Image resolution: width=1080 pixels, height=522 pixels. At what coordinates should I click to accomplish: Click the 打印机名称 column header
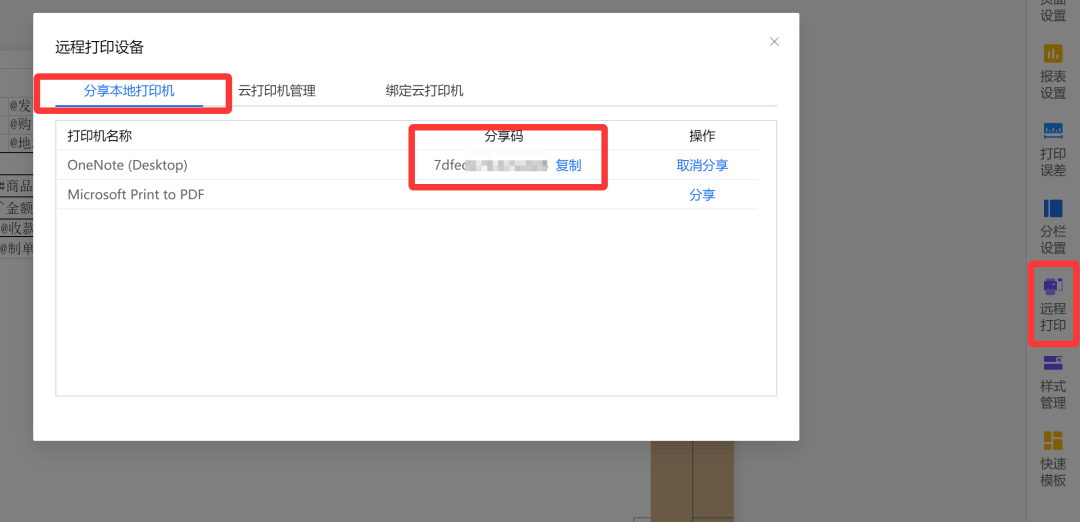[x=100, y=136]
